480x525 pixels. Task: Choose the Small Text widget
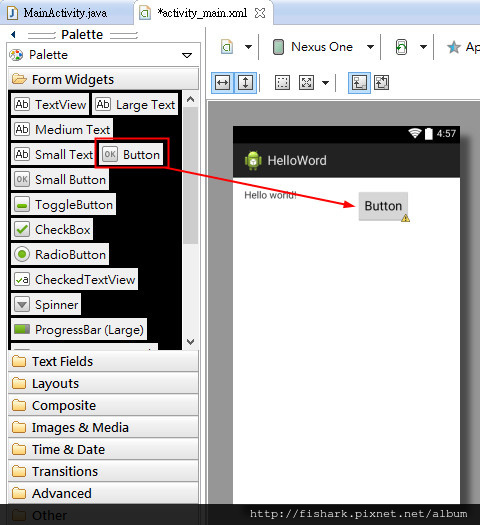(x=53, y=154)
